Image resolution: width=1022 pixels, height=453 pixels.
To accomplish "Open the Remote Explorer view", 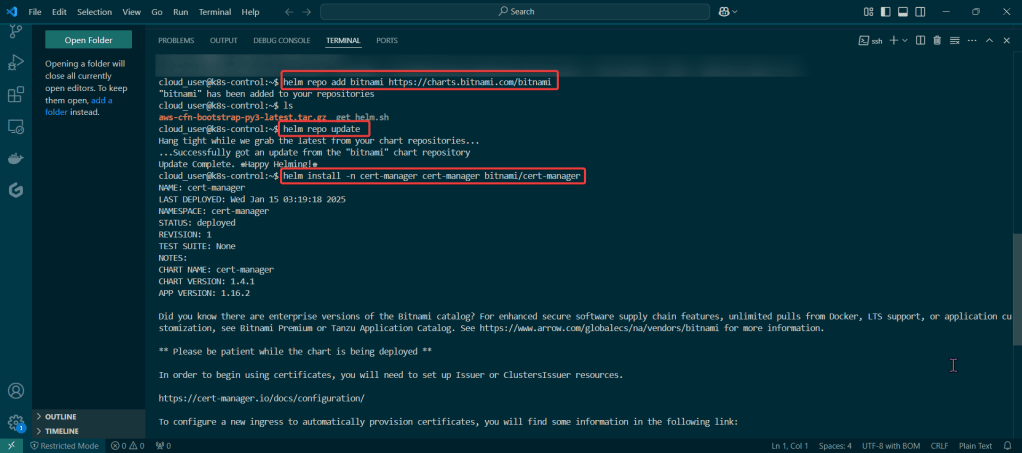I will point(15,127).
